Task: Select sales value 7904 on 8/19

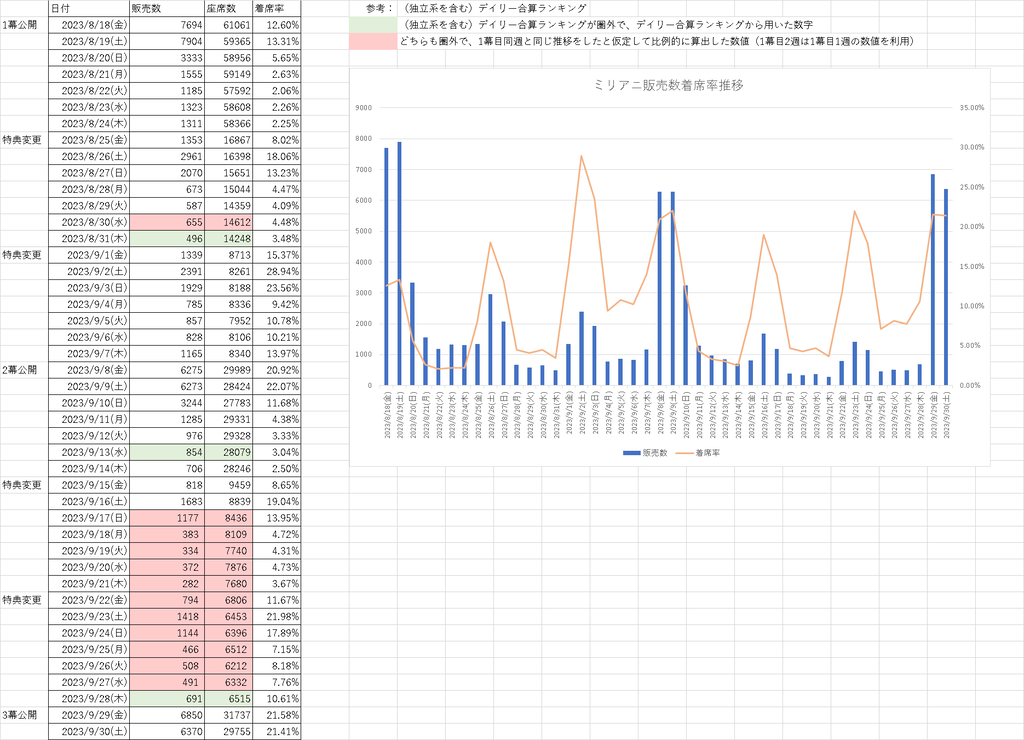Action: coord(167,41)
